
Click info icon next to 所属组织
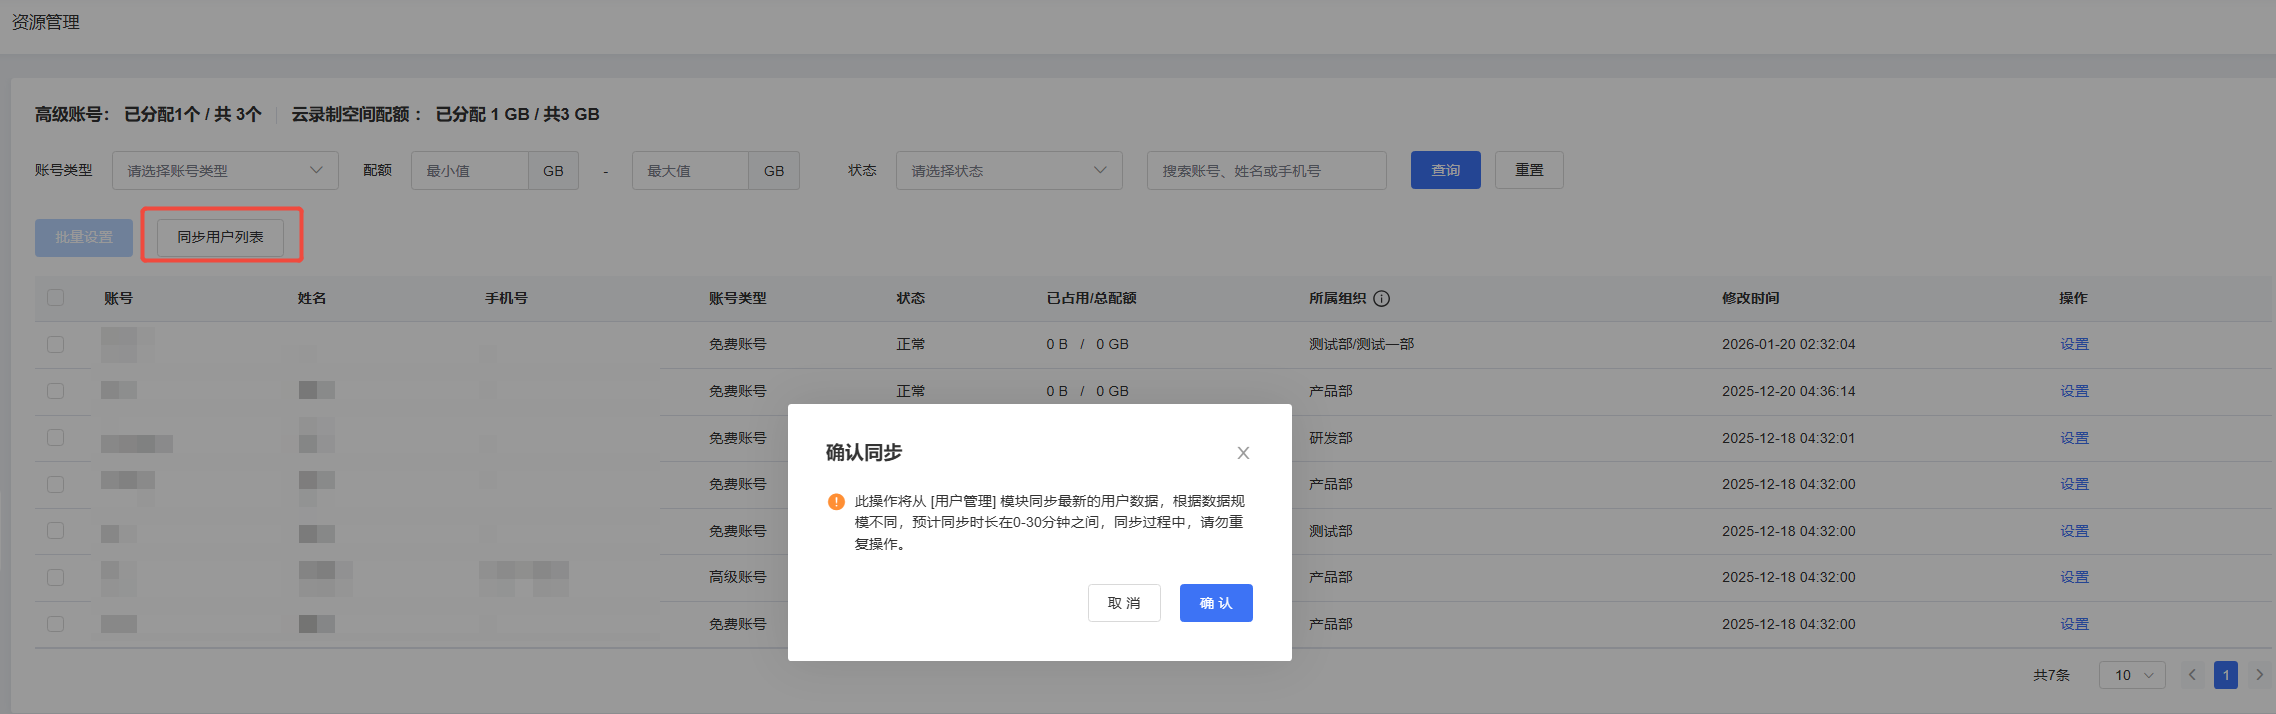point(1382,298)
